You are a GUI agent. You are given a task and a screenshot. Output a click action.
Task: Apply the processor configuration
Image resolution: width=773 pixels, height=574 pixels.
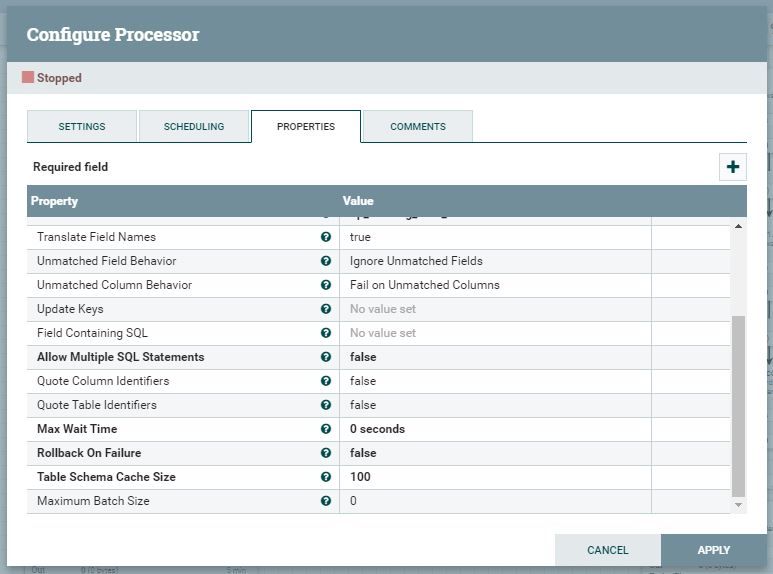coord(713,550)
